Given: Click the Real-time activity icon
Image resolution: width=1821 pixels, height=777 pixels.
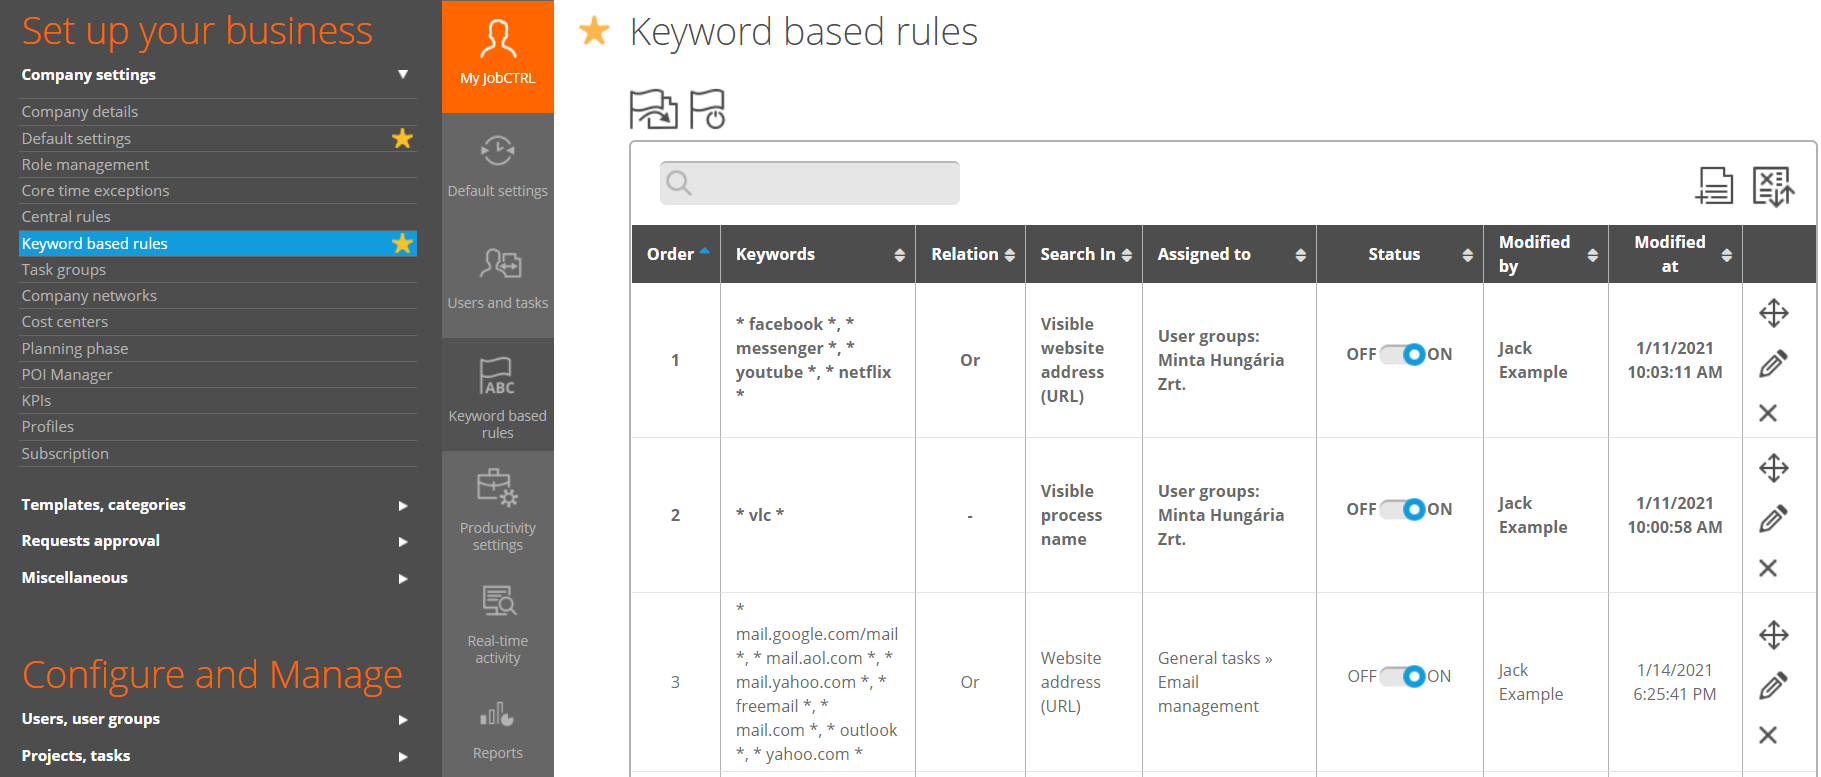Looking at the screenshot, I should tap(497, 602).
